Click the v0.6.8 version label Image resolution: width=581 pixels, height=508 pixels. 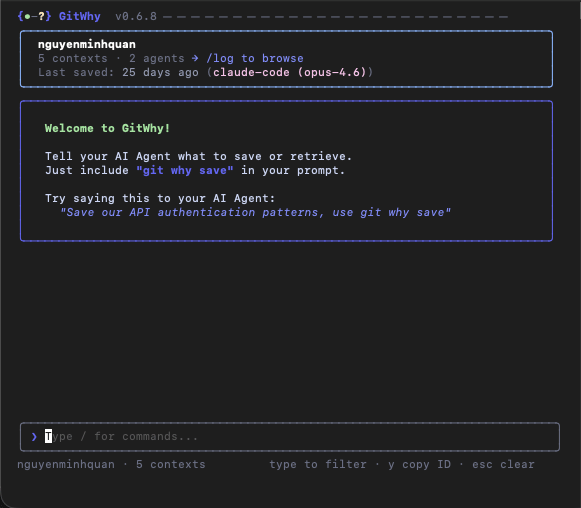coord(136,16)
